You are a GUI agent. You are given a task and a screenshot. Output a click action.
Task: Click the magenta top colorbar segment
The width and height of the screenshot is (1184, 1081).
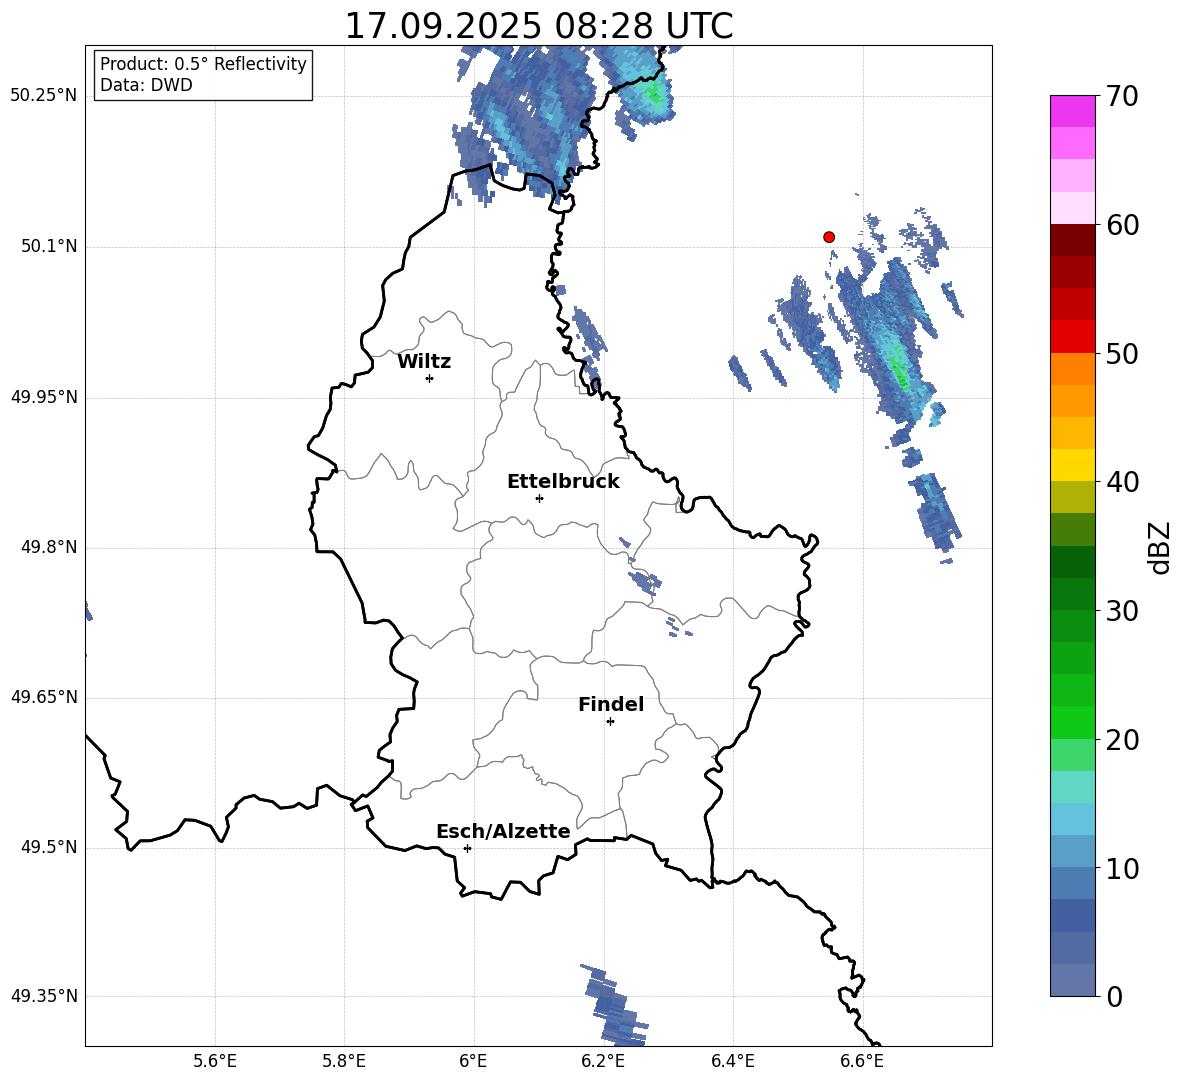(1073, 111)
